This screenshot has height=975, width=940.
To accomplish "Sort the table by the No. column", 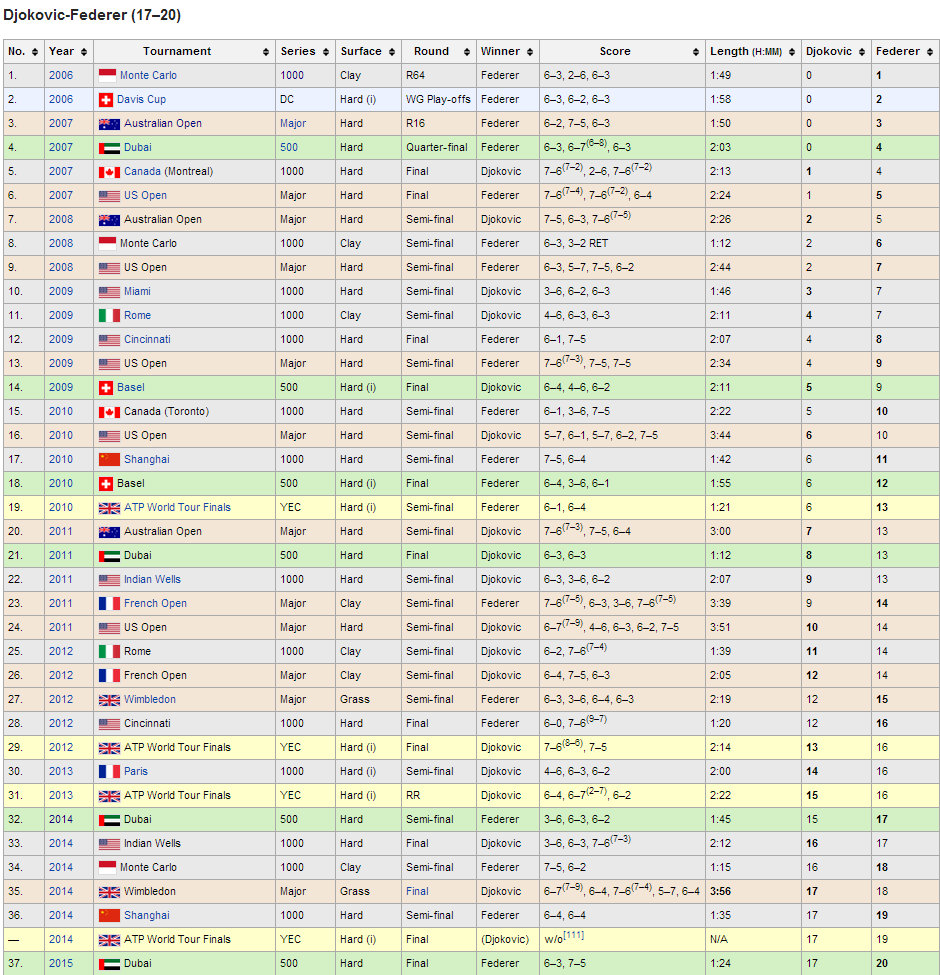I will [35, 52].
